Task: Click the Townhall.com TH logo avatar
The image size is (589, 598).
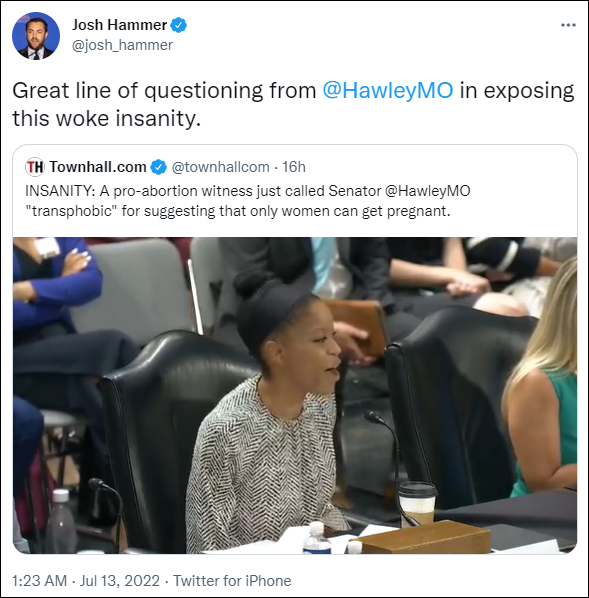Action: pyautogui.click(x=35, y=167)
